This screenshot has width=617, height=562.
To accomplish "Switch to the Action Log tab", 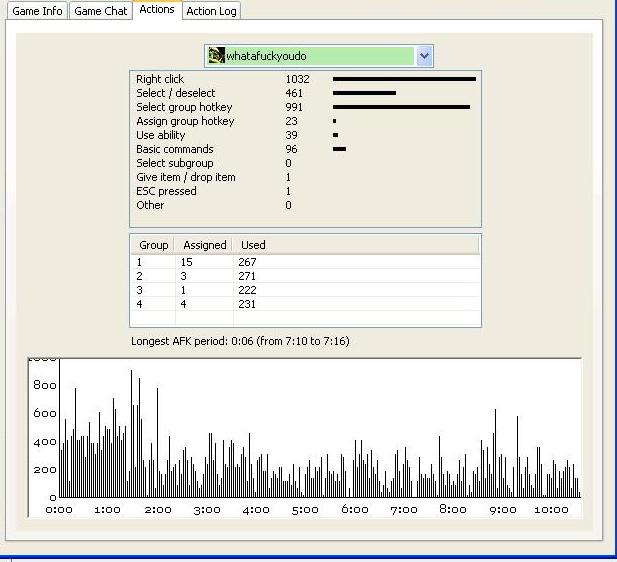I will pos(211,11).
